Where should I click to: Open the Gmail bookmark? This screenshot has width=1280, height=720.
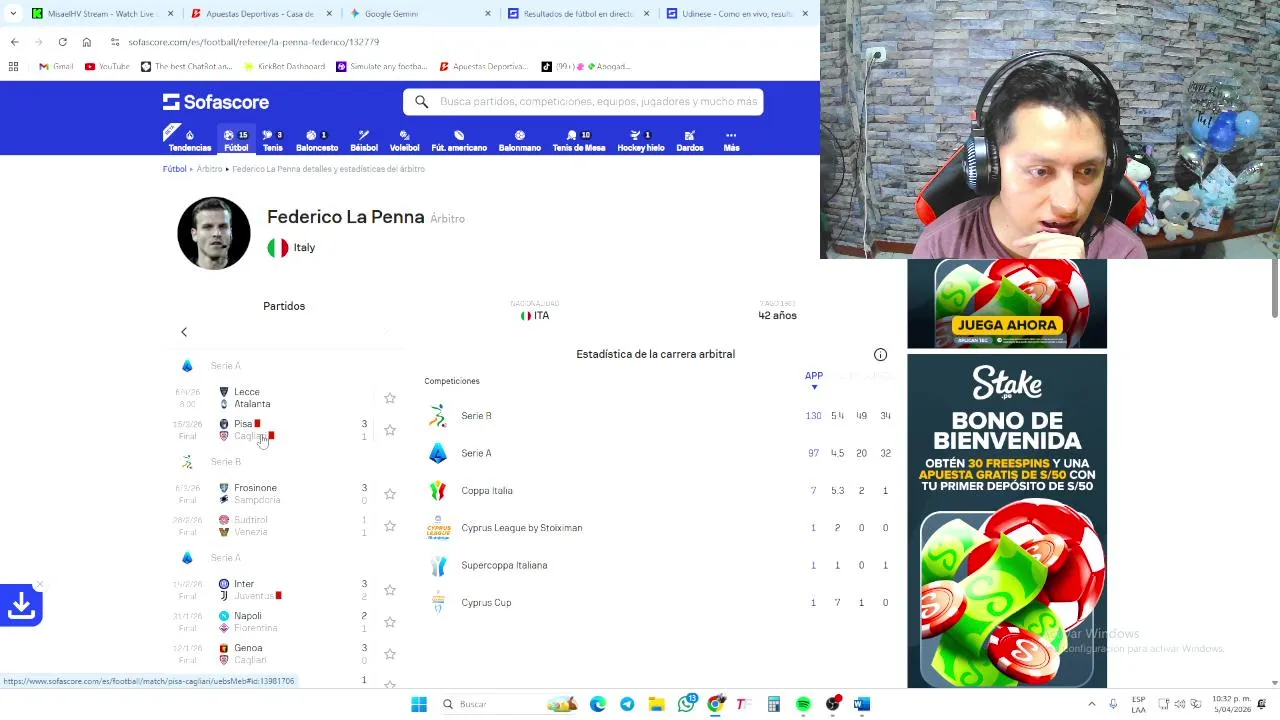(x=56, y=67)
